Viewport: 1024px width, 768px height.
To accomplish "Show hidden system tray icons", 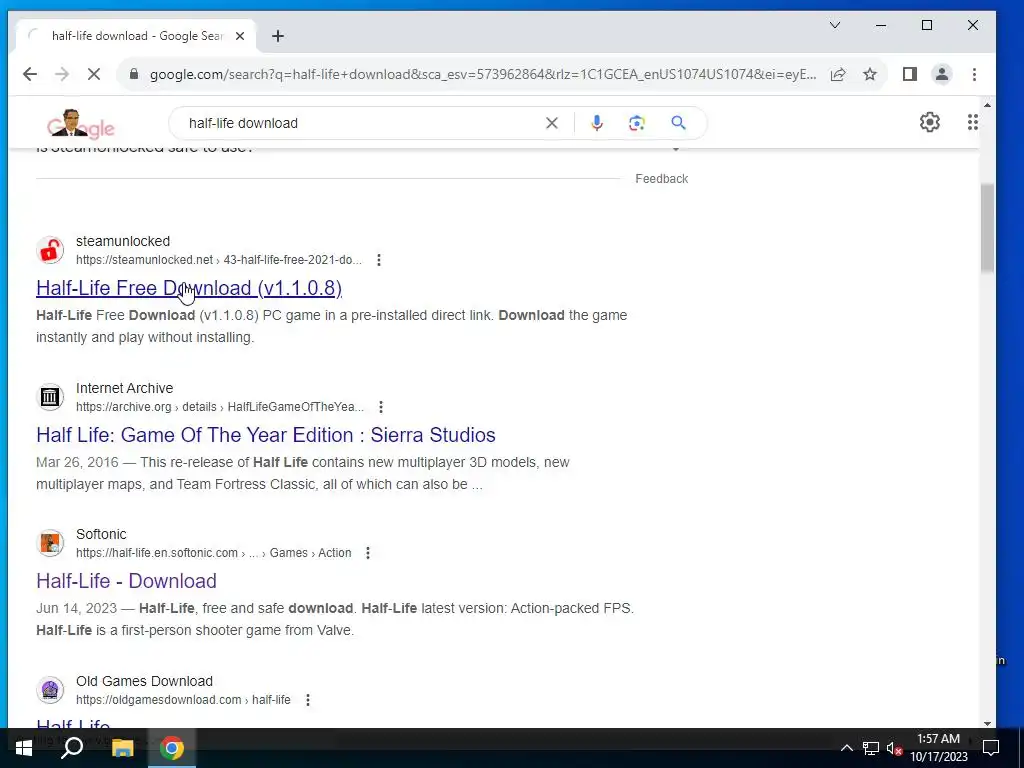I will pos(846,748).
